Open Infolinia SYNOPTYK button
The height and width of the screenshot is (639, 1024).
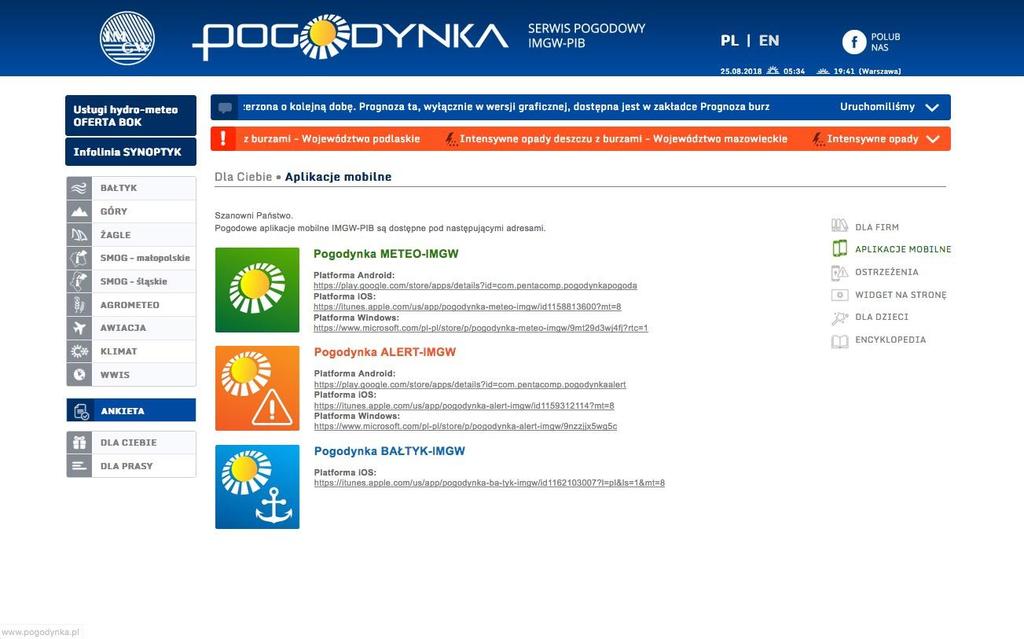pyautogui.click(x=131, y=152)
